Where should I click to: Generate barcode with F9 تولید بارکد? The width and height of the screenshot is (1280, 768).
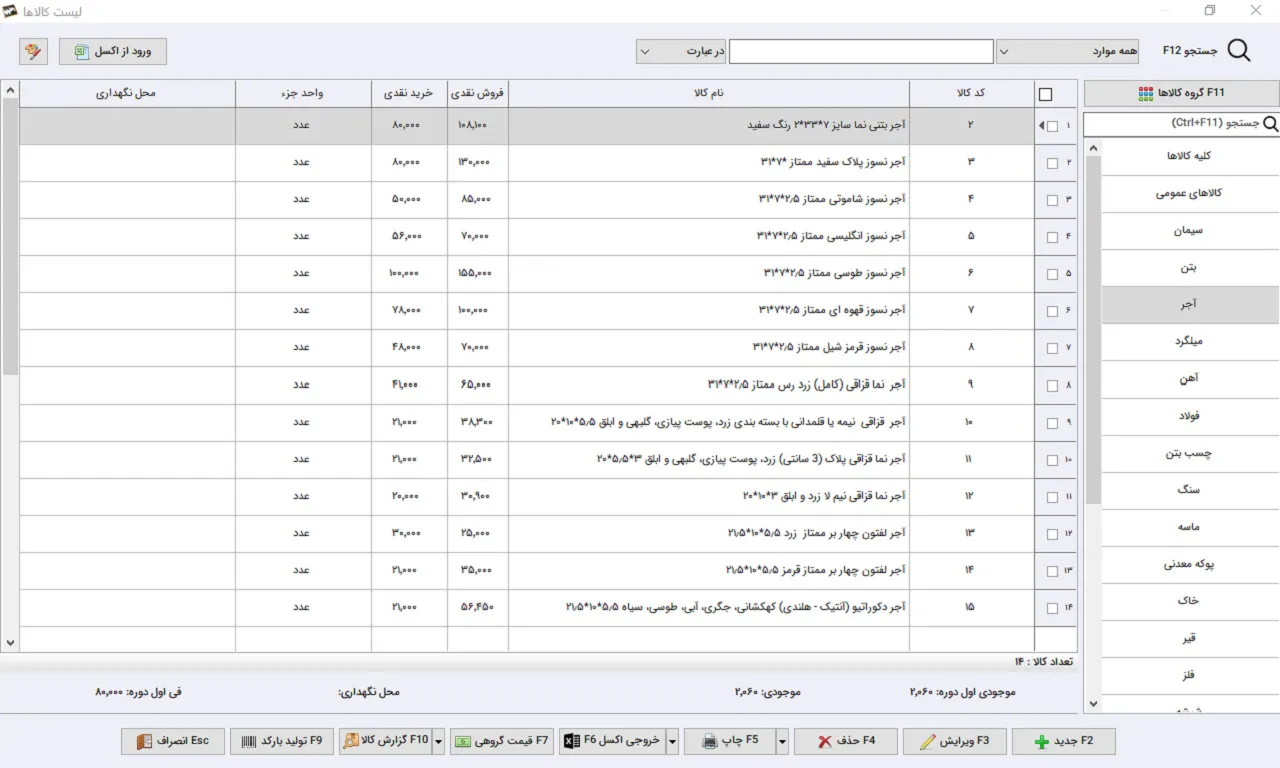point(281,741)
